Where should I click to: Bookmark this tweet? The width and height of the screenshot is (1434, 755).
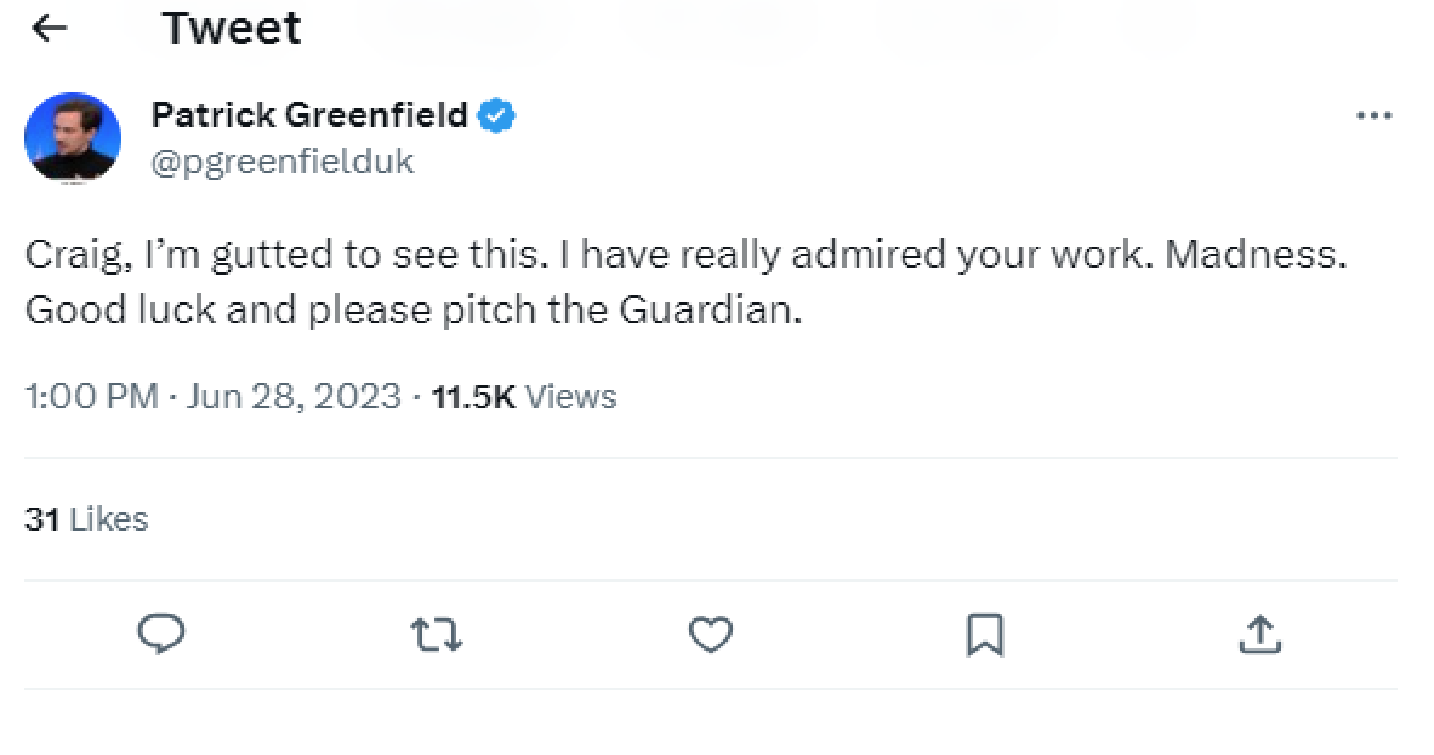[x=985, y=634]
